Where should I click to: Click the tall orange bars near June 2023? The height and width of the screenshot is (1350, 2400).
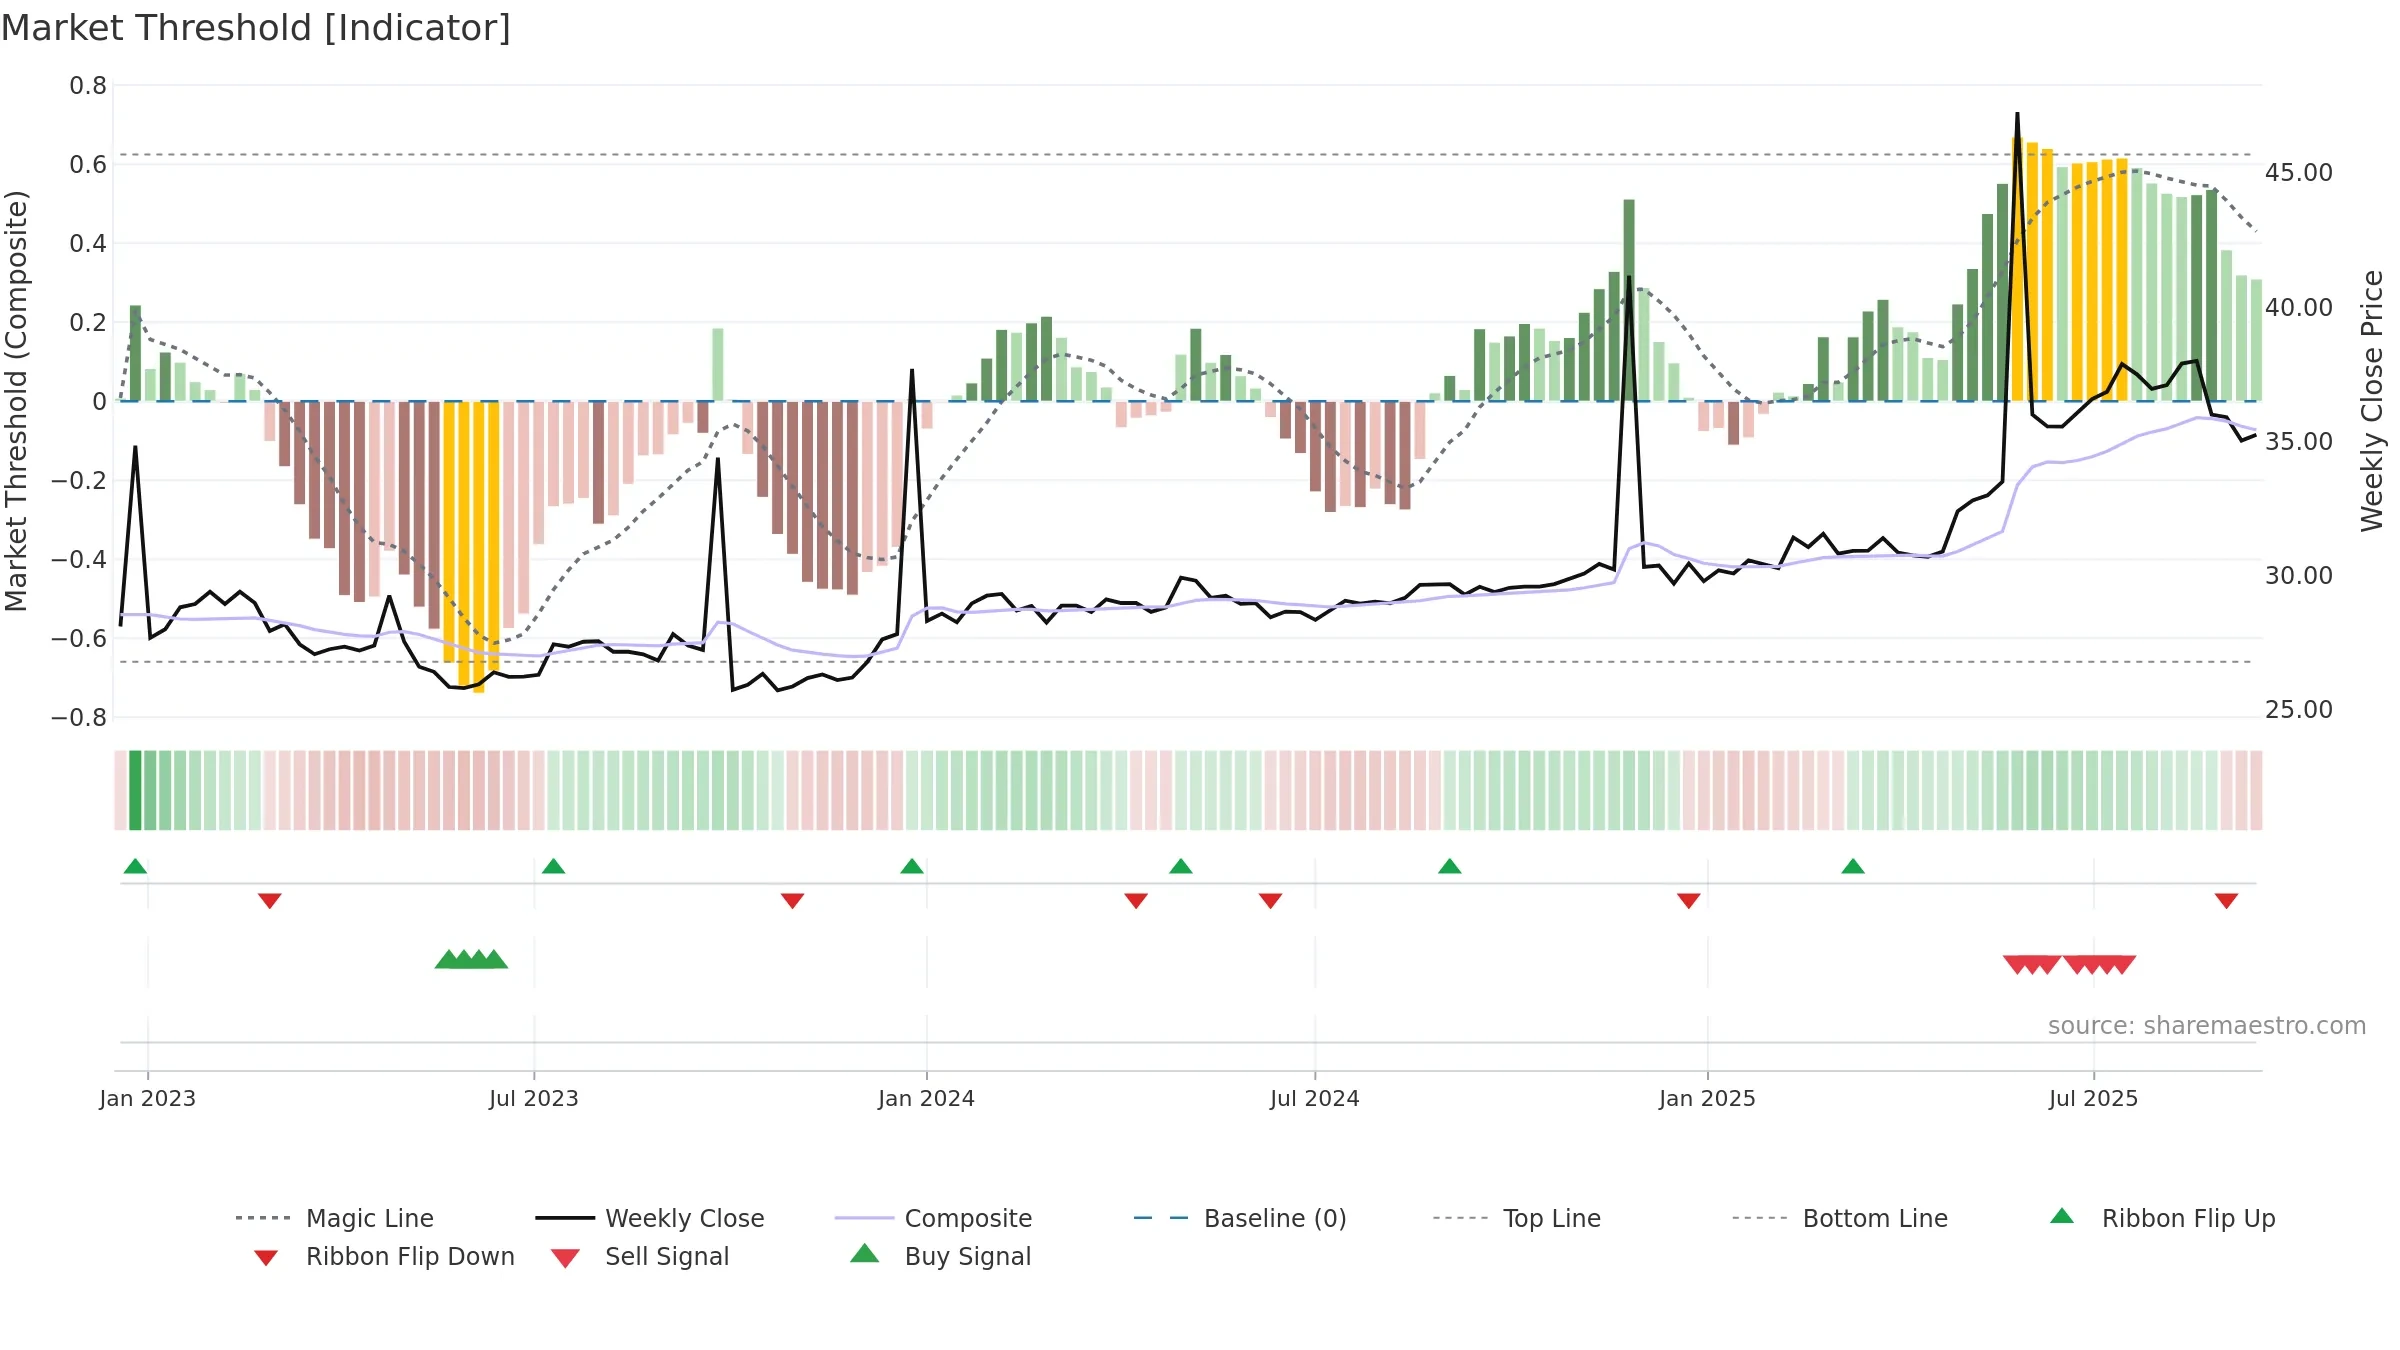pos(471,545)
